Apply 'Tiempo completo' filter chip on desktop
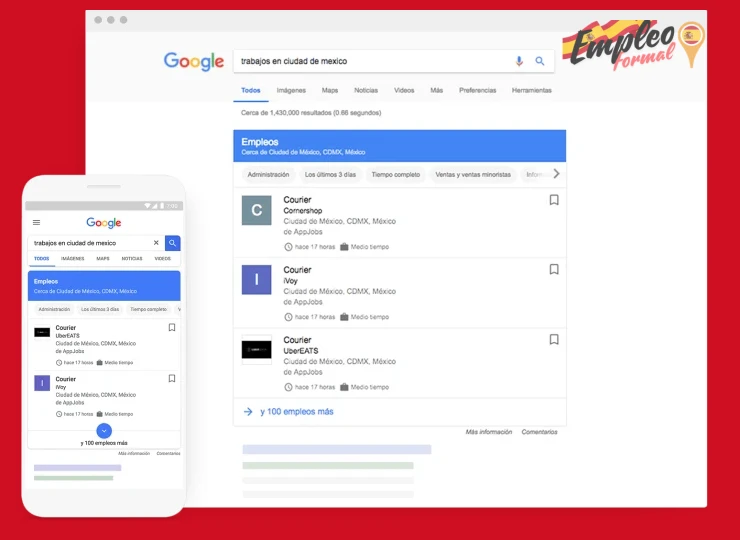 click(395, 175)
